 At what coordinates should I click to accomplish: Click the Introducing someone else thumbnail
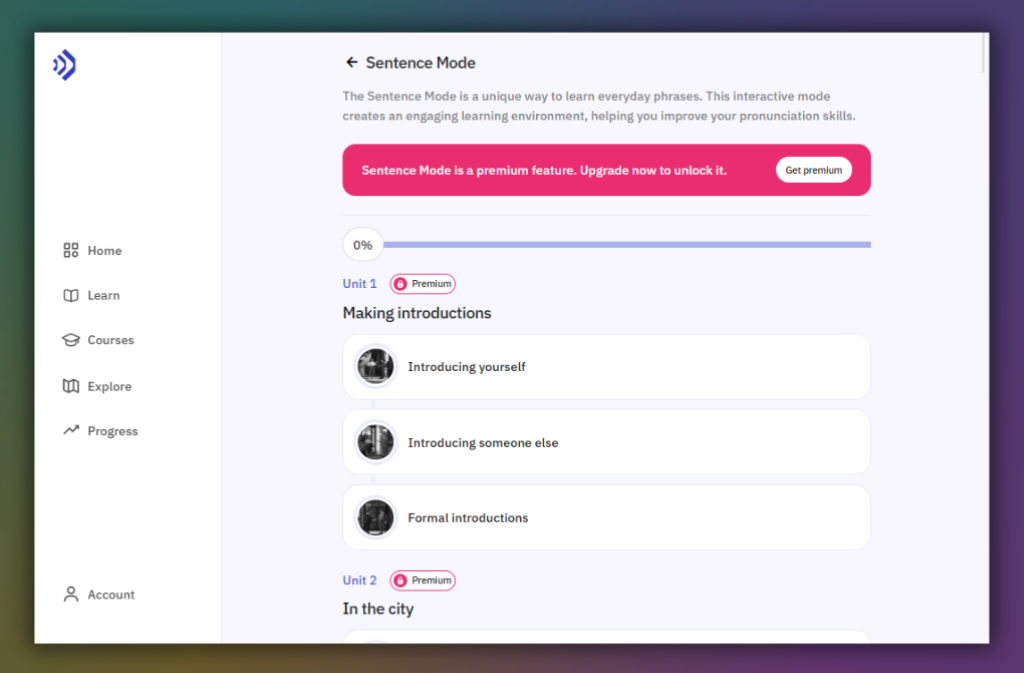tap(375, 441)
